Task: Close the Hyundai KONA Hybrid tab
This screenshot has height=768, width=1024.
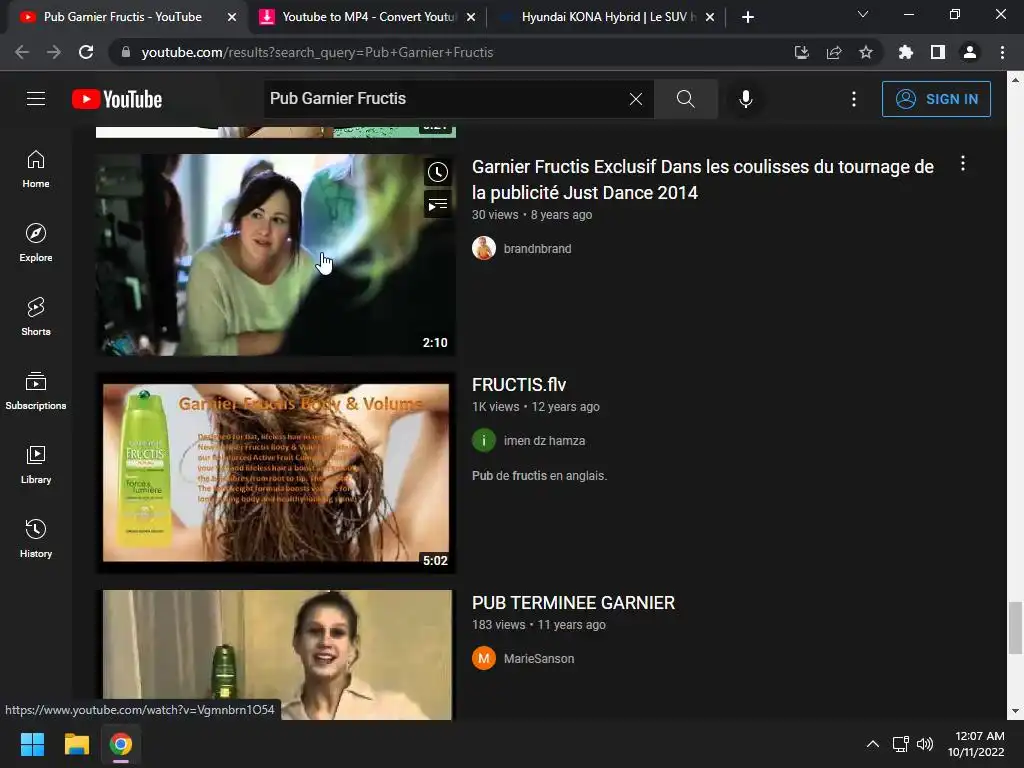Action: click(710, 17)
